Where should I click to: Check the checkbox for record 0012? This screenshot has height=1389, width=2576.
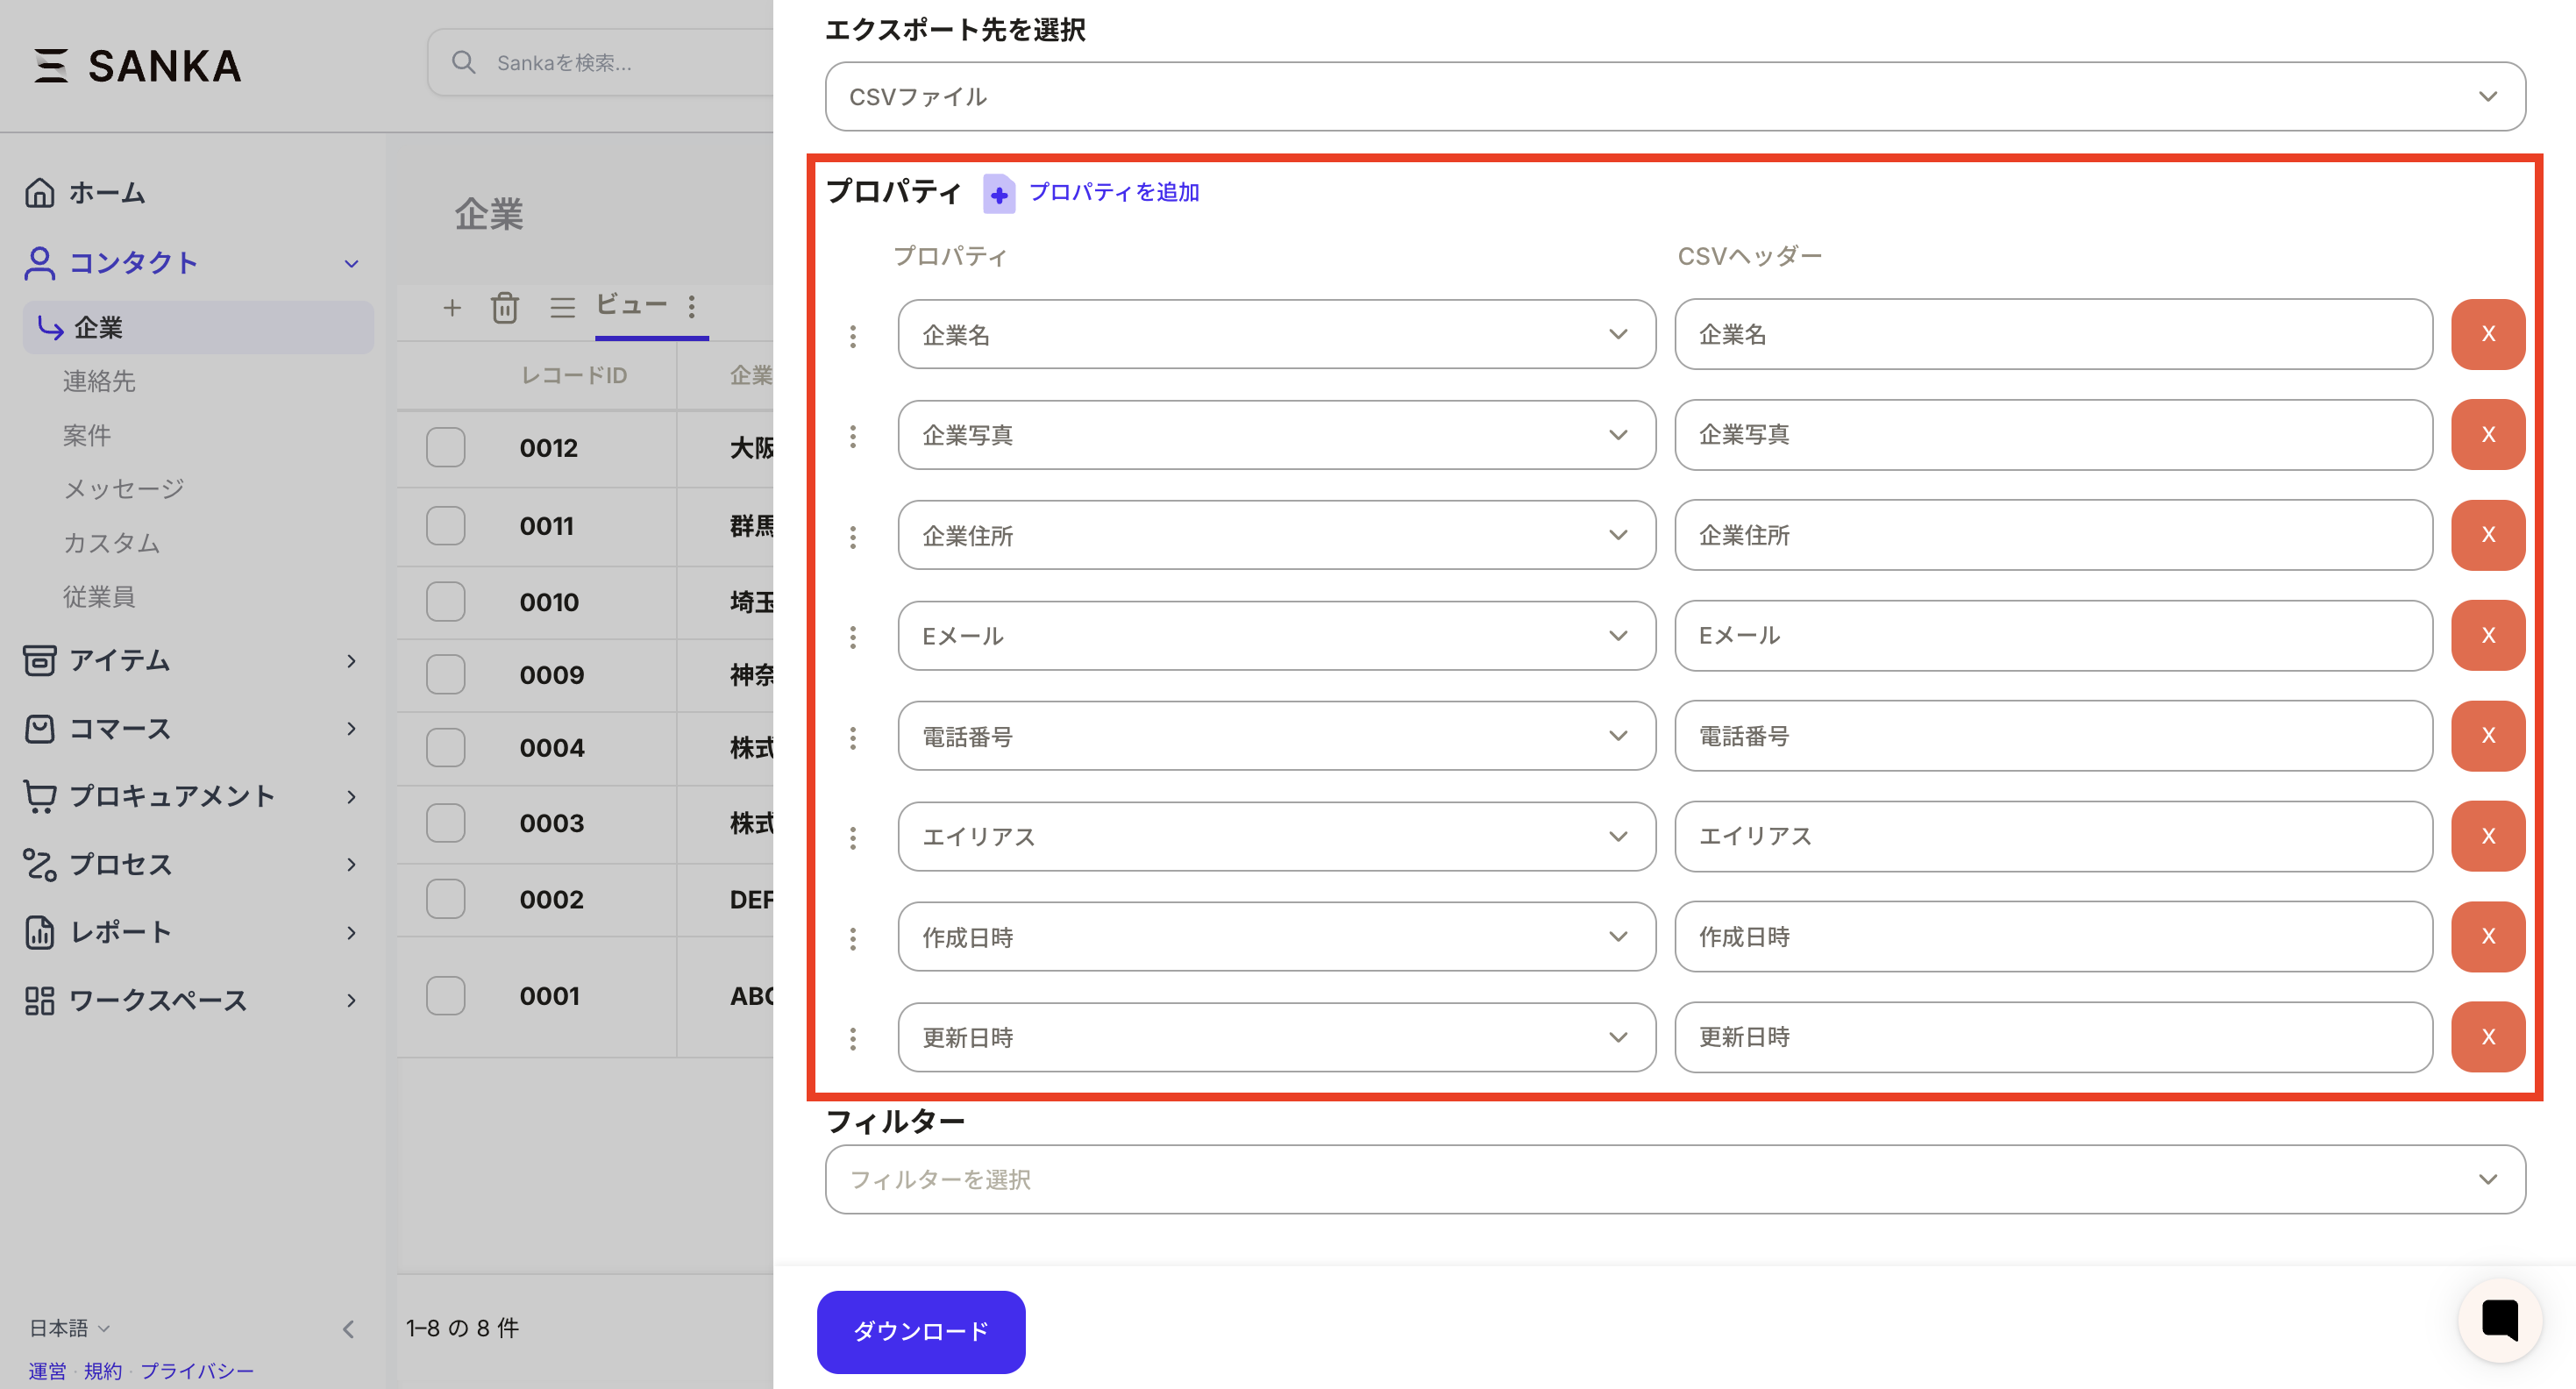point(446,448)
